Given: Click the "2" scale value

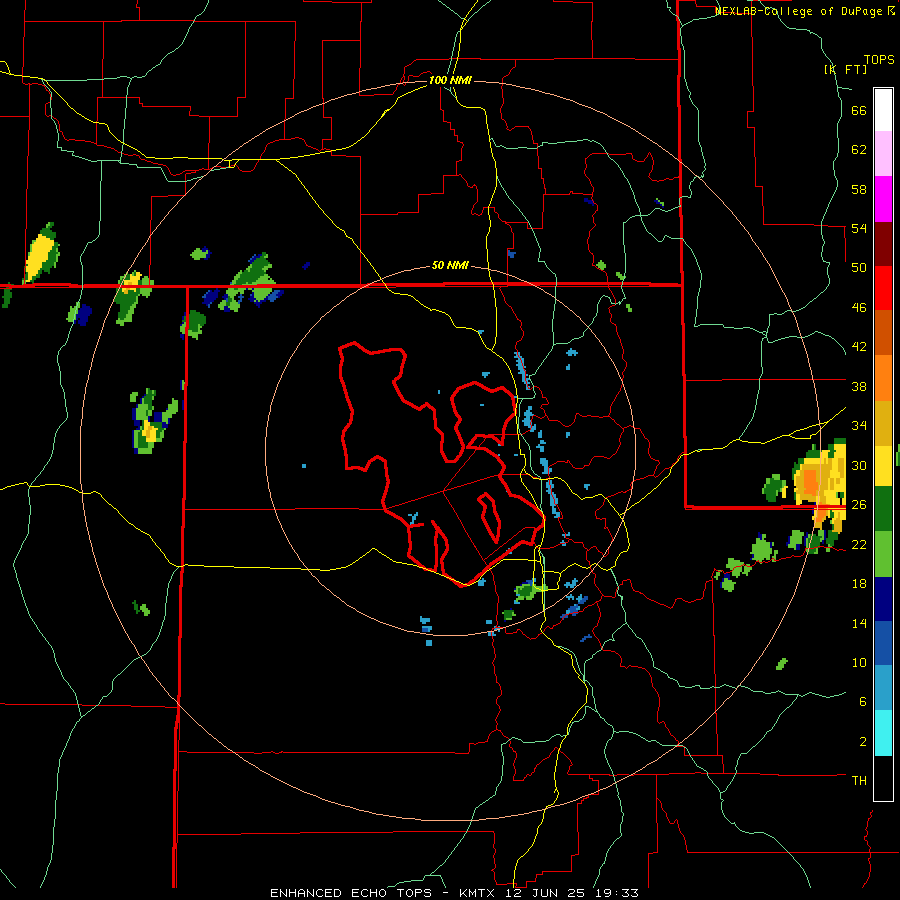Looking at the screenshot, I should click(862, 742).
